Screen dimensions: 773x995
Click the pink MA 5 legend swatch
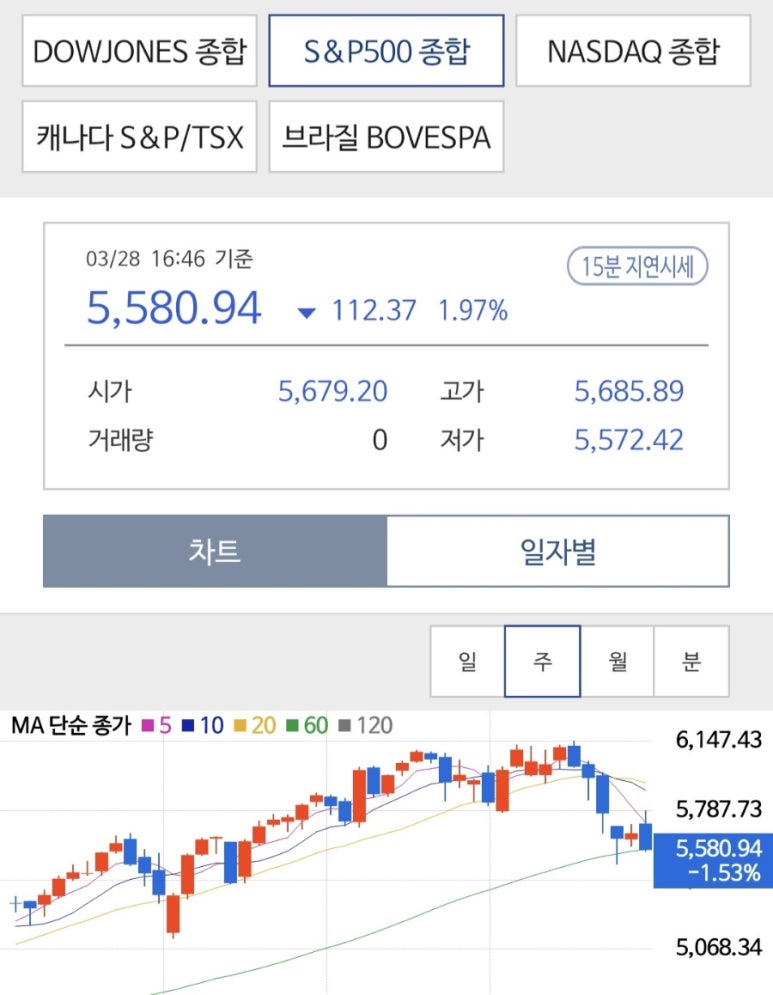point(147,725)
